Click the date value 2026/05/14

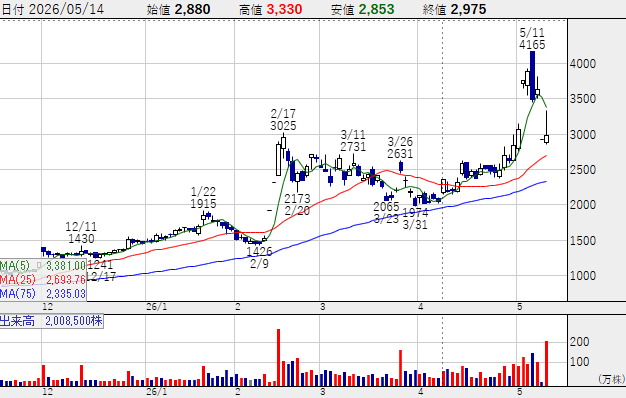pos(67,9)
